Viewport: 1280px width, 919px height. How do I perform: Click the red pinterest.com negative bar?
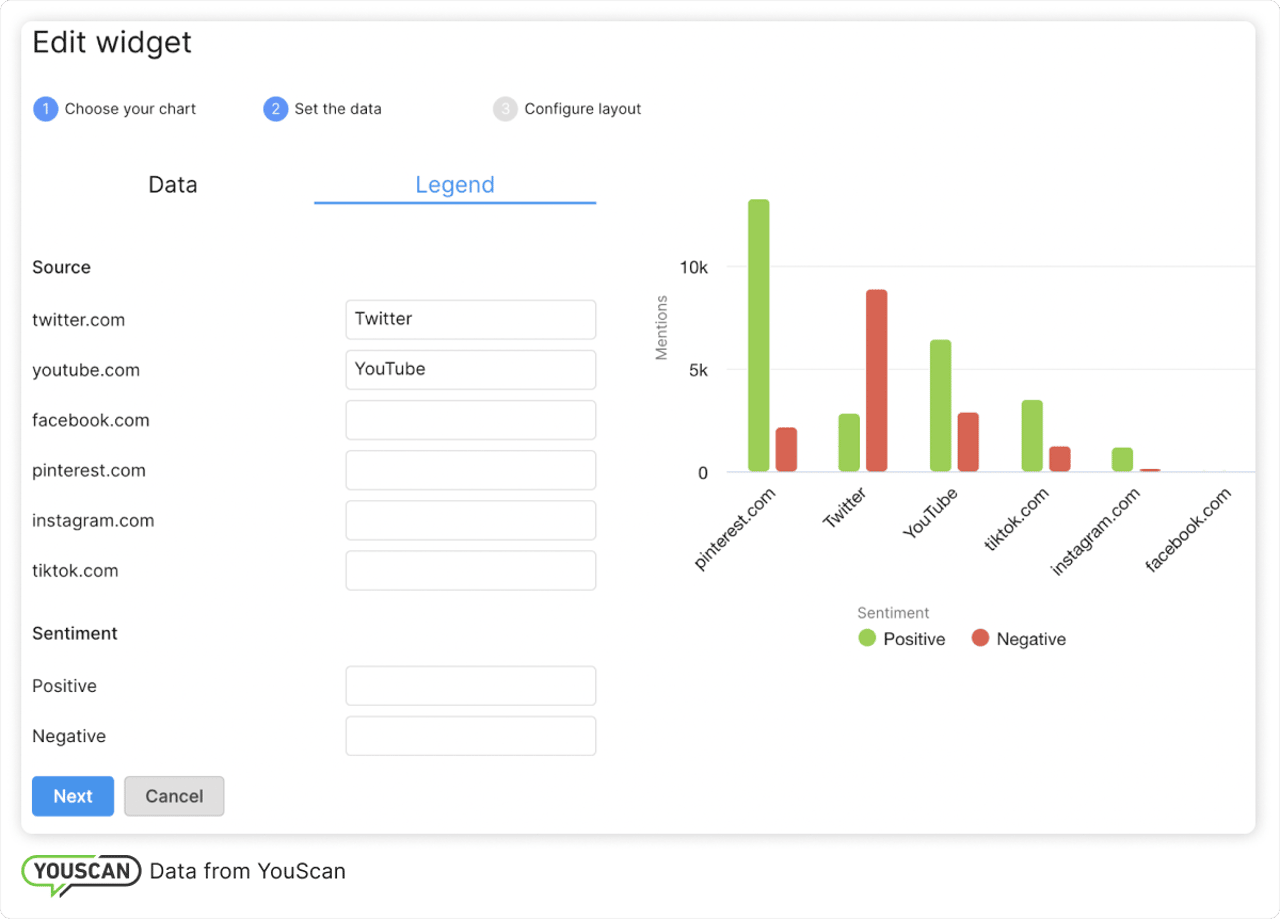coord(786,449)
